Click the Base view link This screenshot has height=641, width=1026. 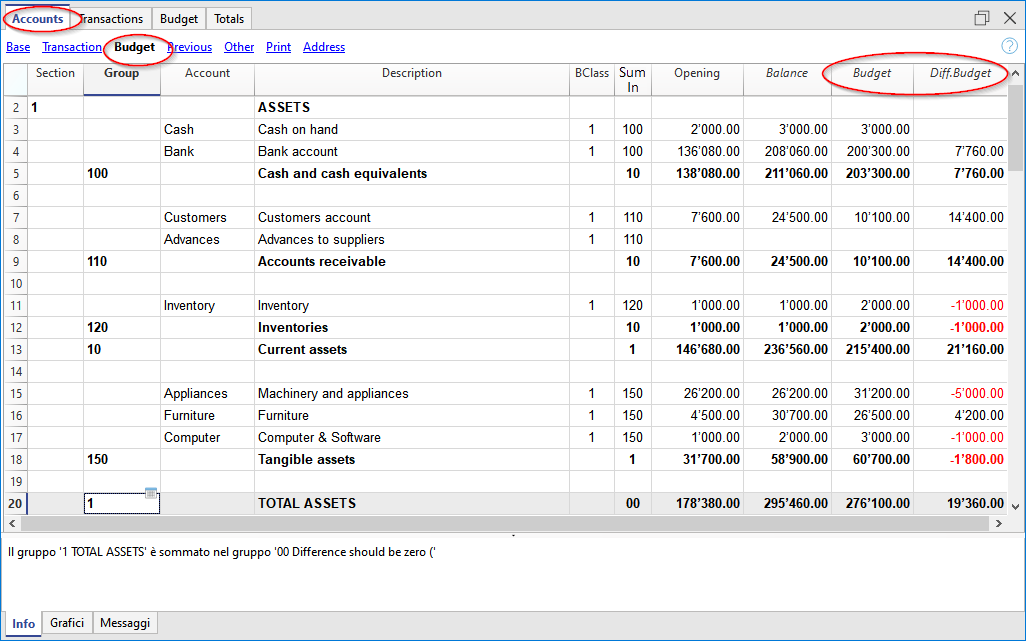[x=18, y=46]
